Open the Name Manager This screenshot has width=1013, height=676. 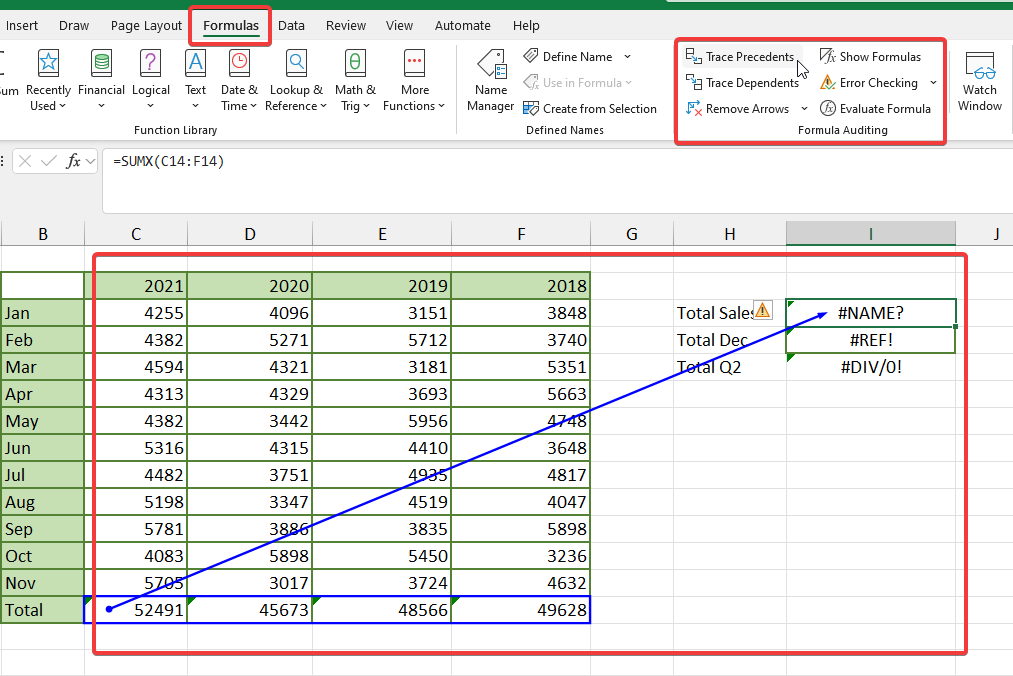(x=491, y=80)
